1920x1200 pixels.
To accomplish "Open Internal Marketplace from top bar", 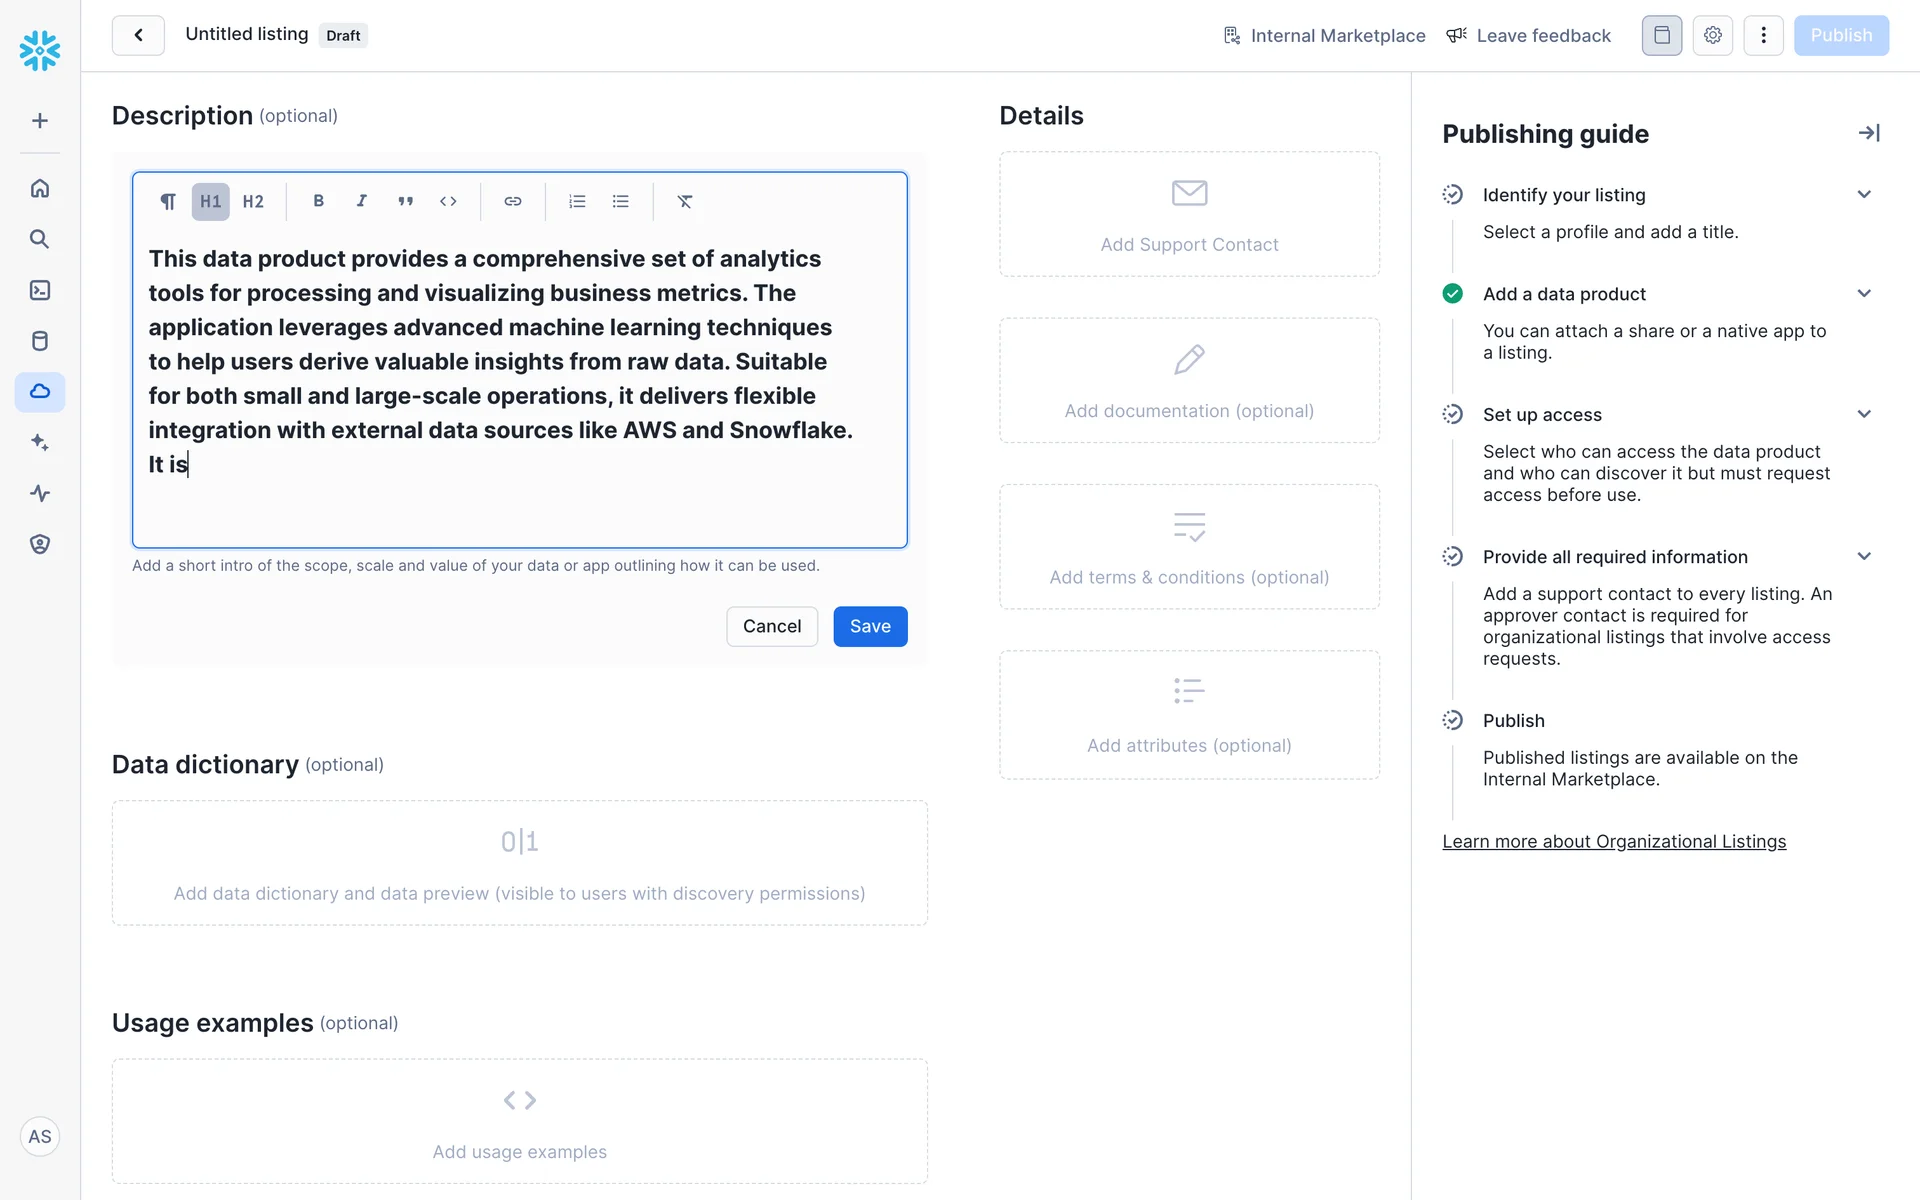I will [1324, 36].
